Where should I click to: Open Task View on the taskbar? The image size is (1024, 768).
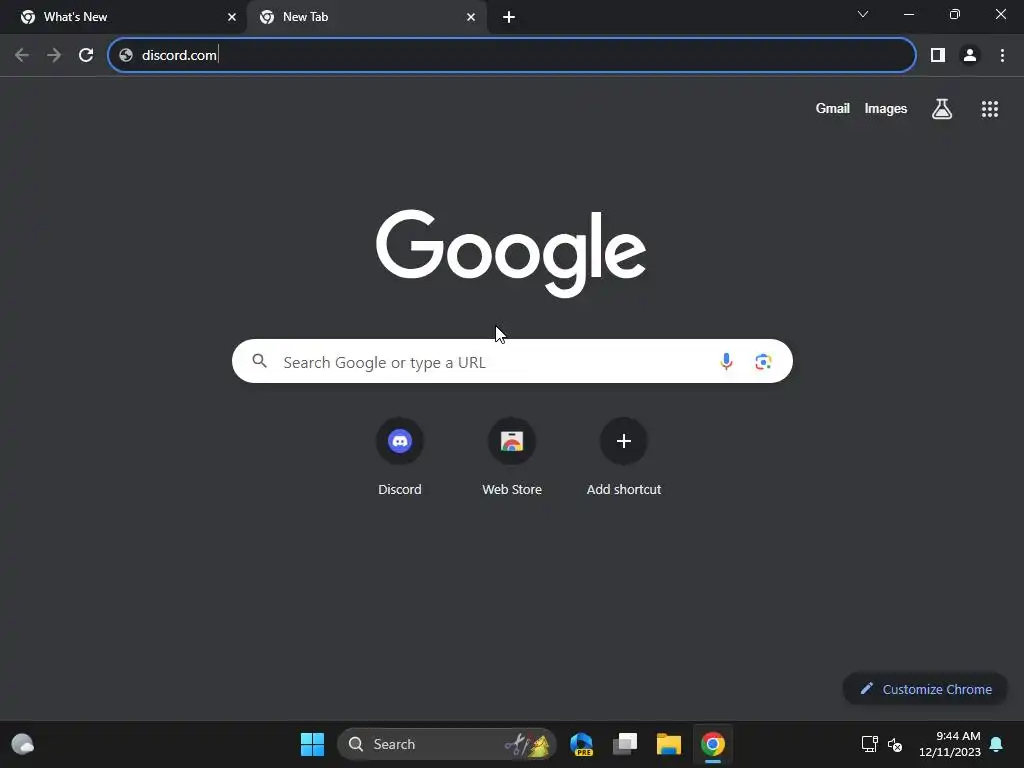pyautogui.click(x=625, y=744)
